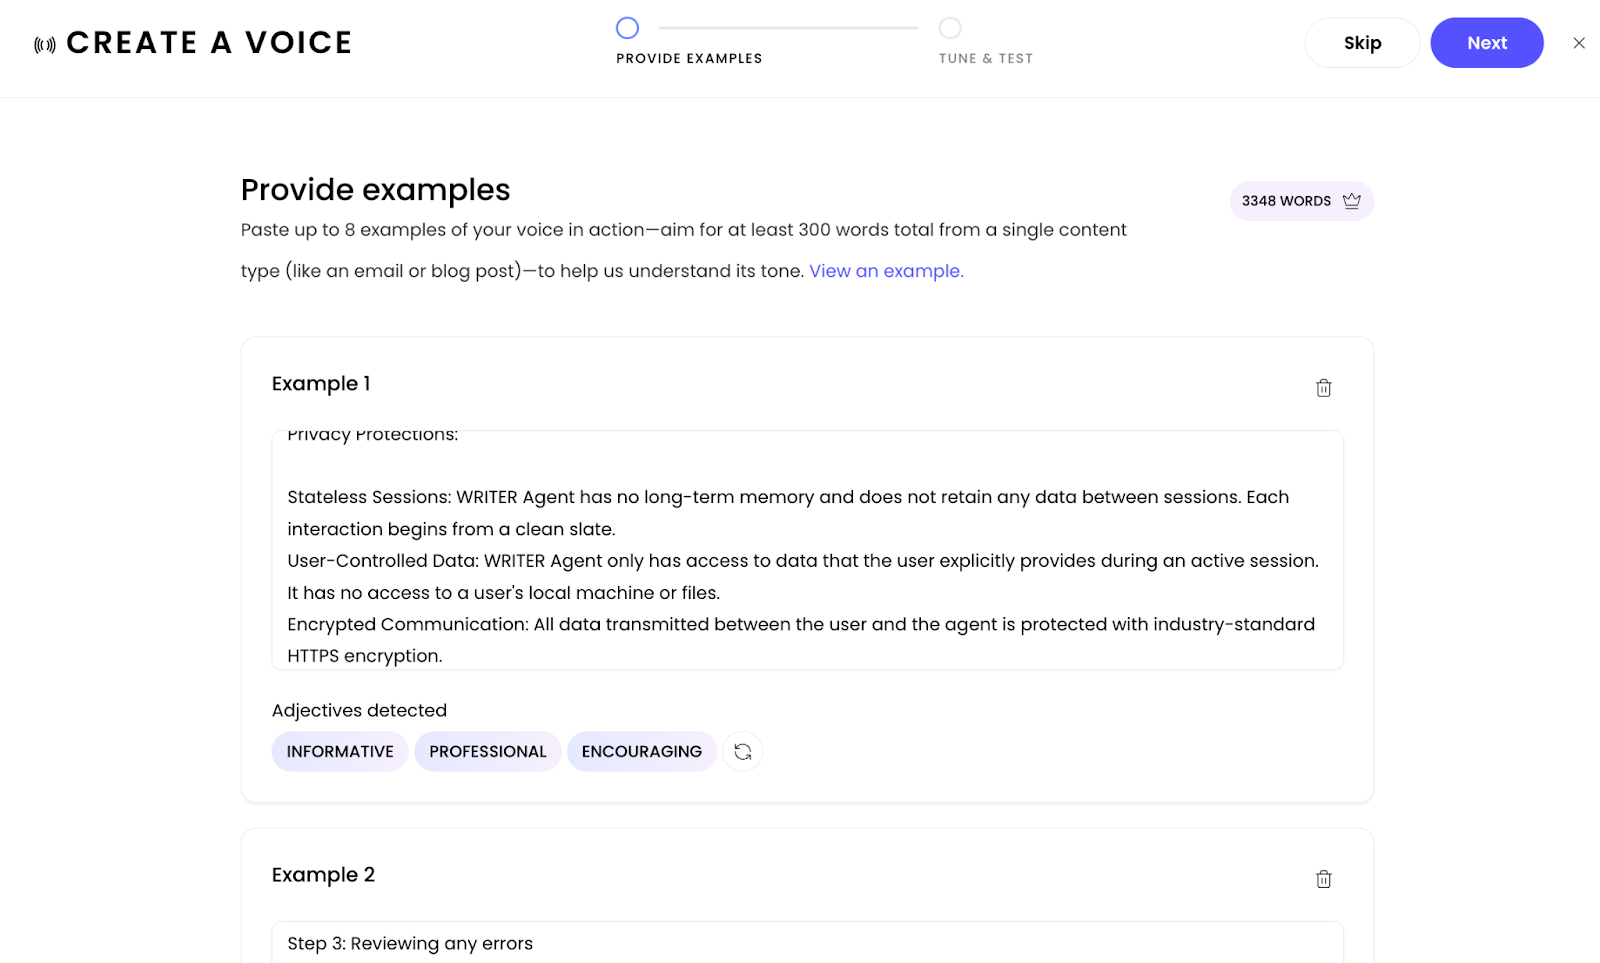Click the Example 2 heading

323,875
